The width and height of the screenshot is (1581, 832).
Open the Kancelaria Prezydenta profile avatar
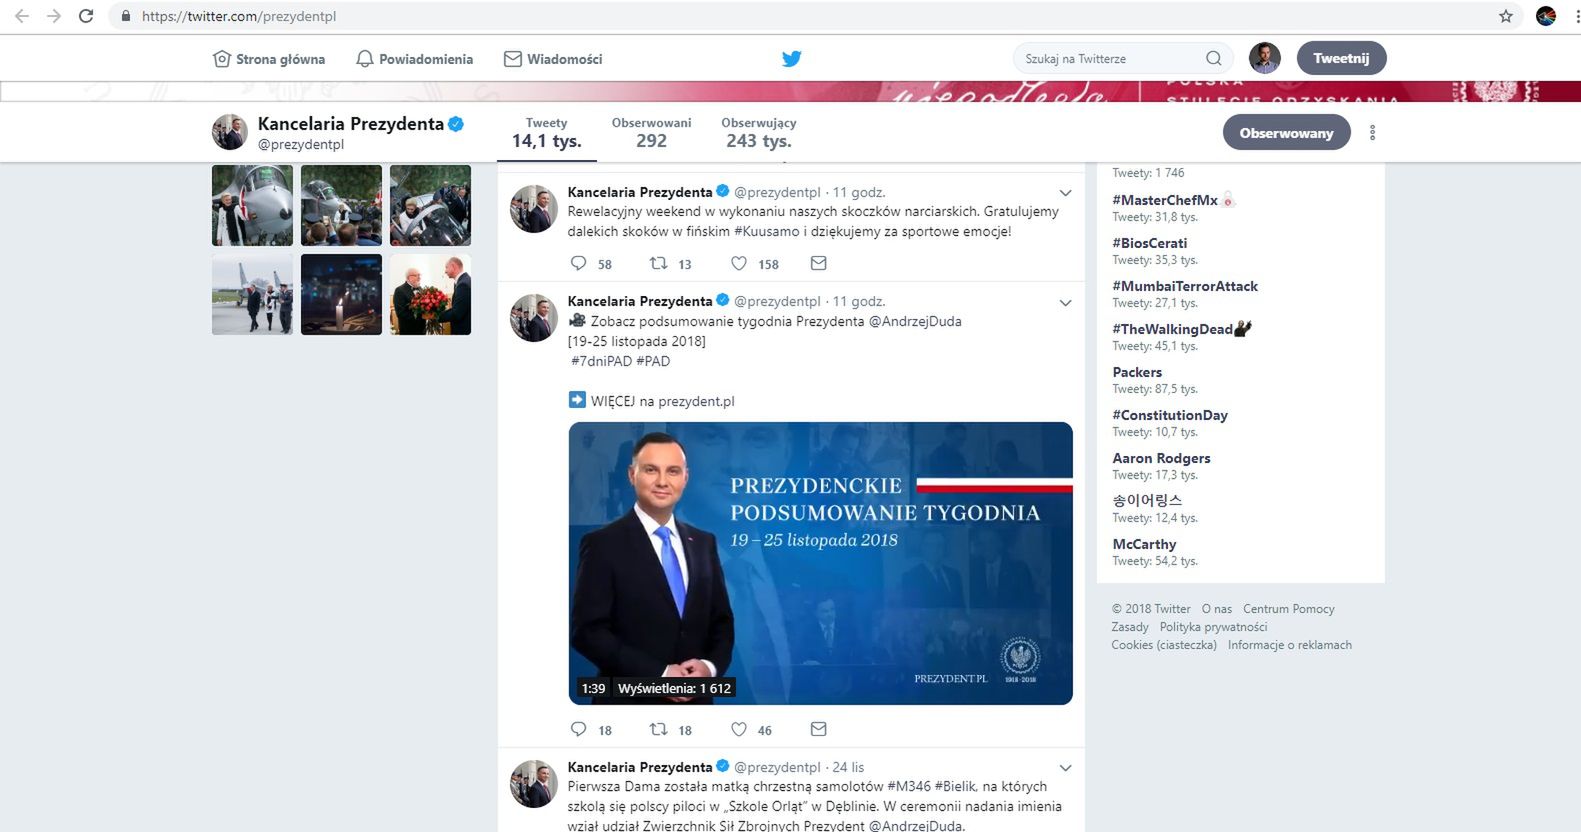coord(229,132)
